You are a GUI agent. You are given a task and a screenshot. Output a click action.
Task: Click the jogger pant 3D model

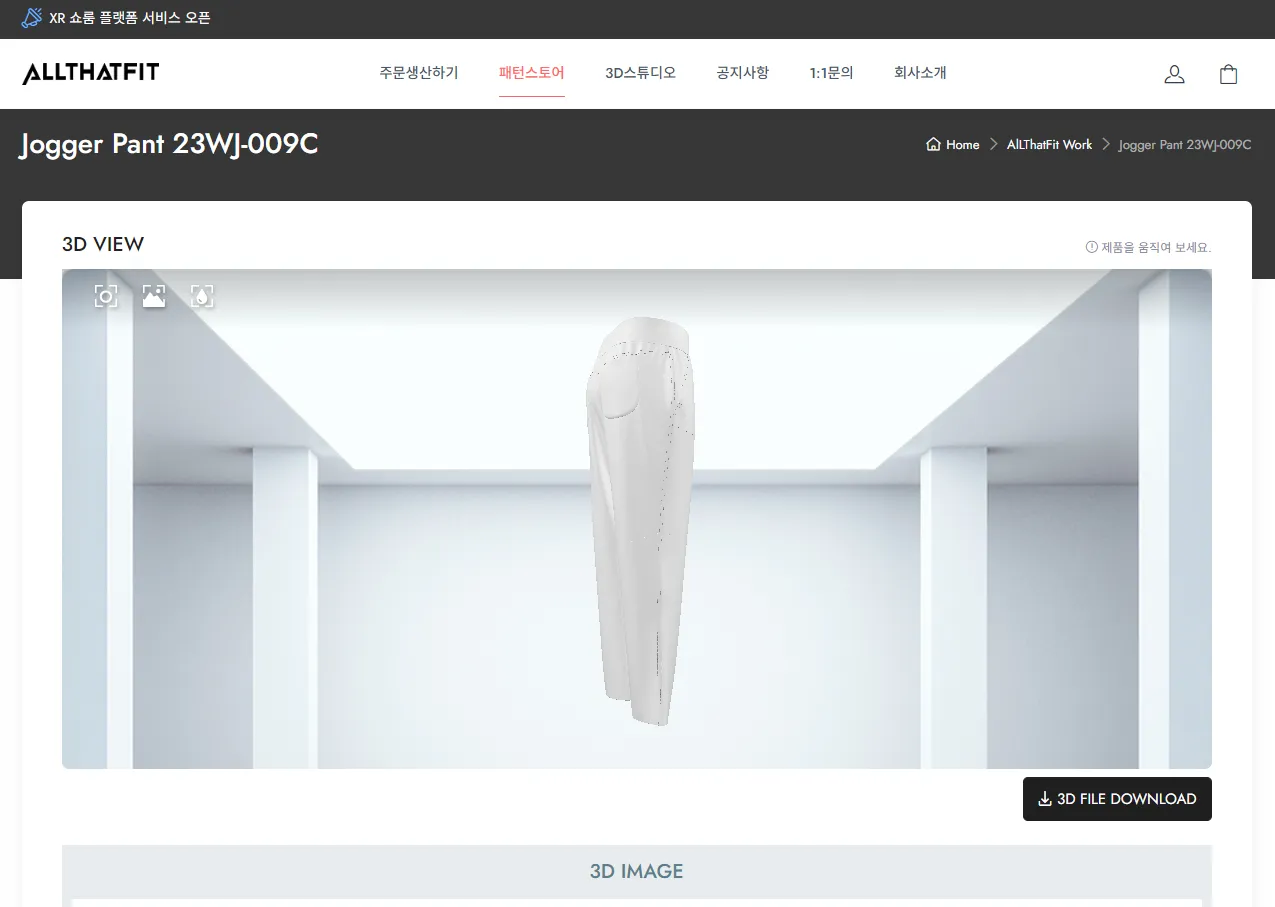click(640, 520)
